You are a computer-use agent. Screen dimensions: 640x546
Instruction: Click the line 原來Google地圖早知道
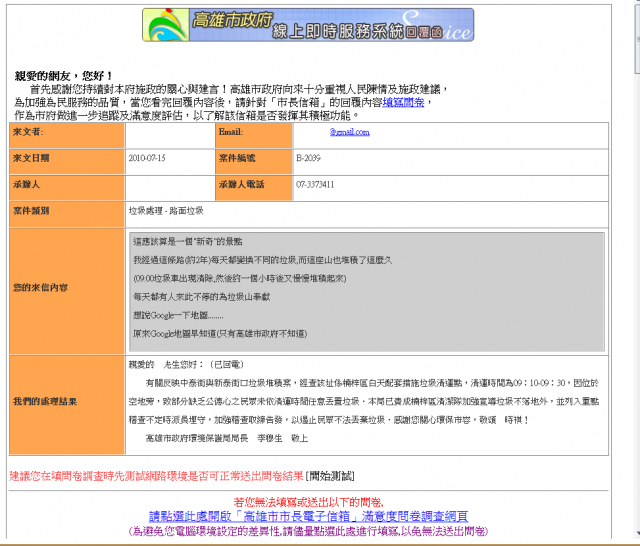point(220,334)
